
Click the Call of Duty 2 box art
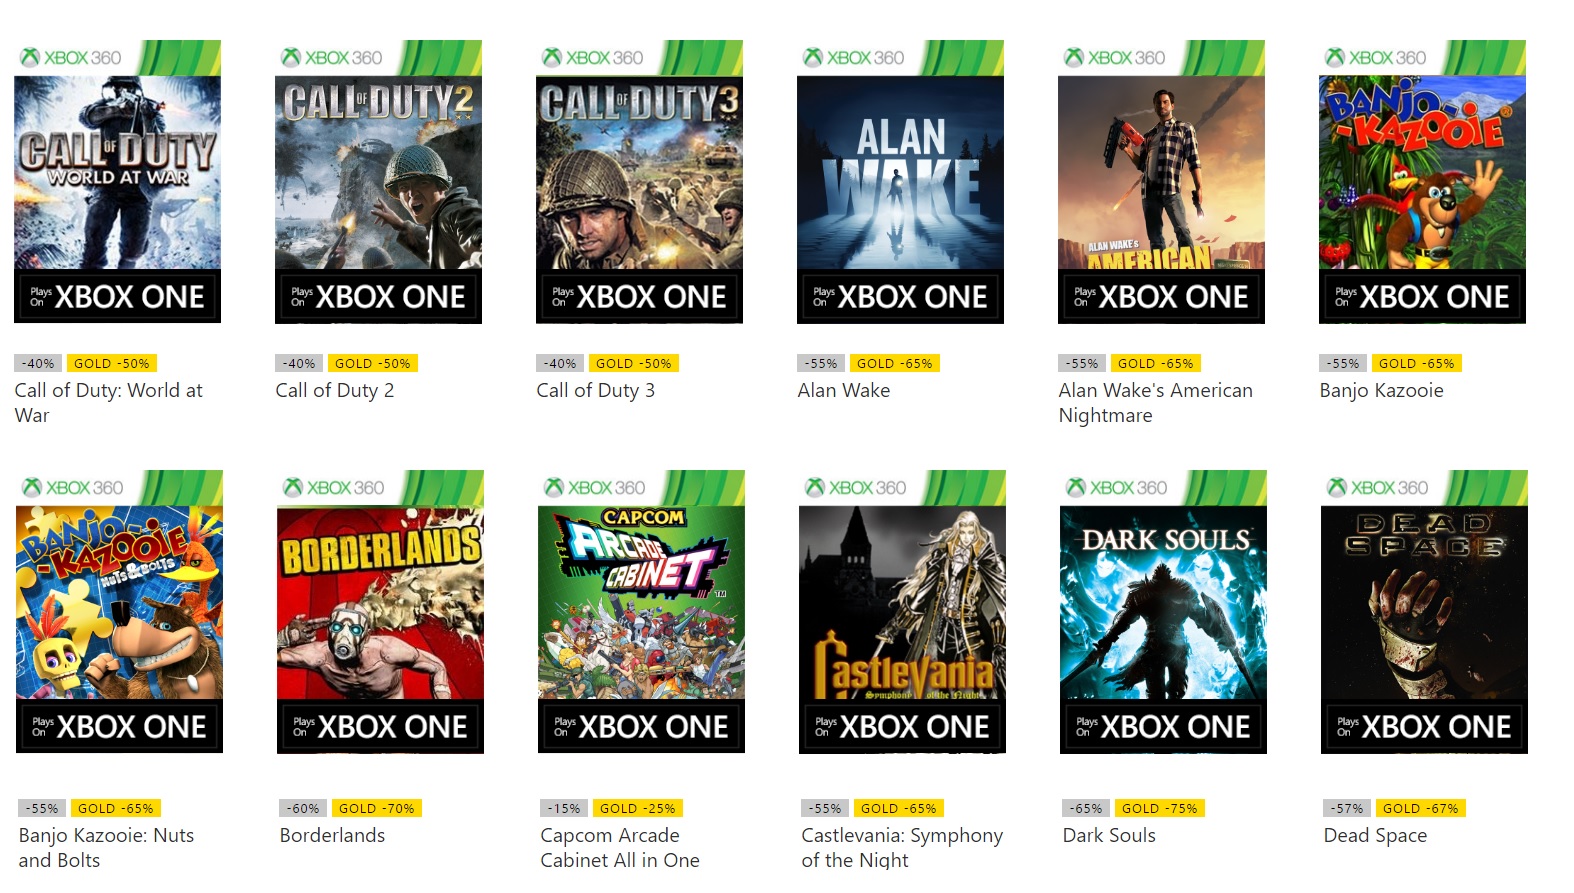(378, 182)
